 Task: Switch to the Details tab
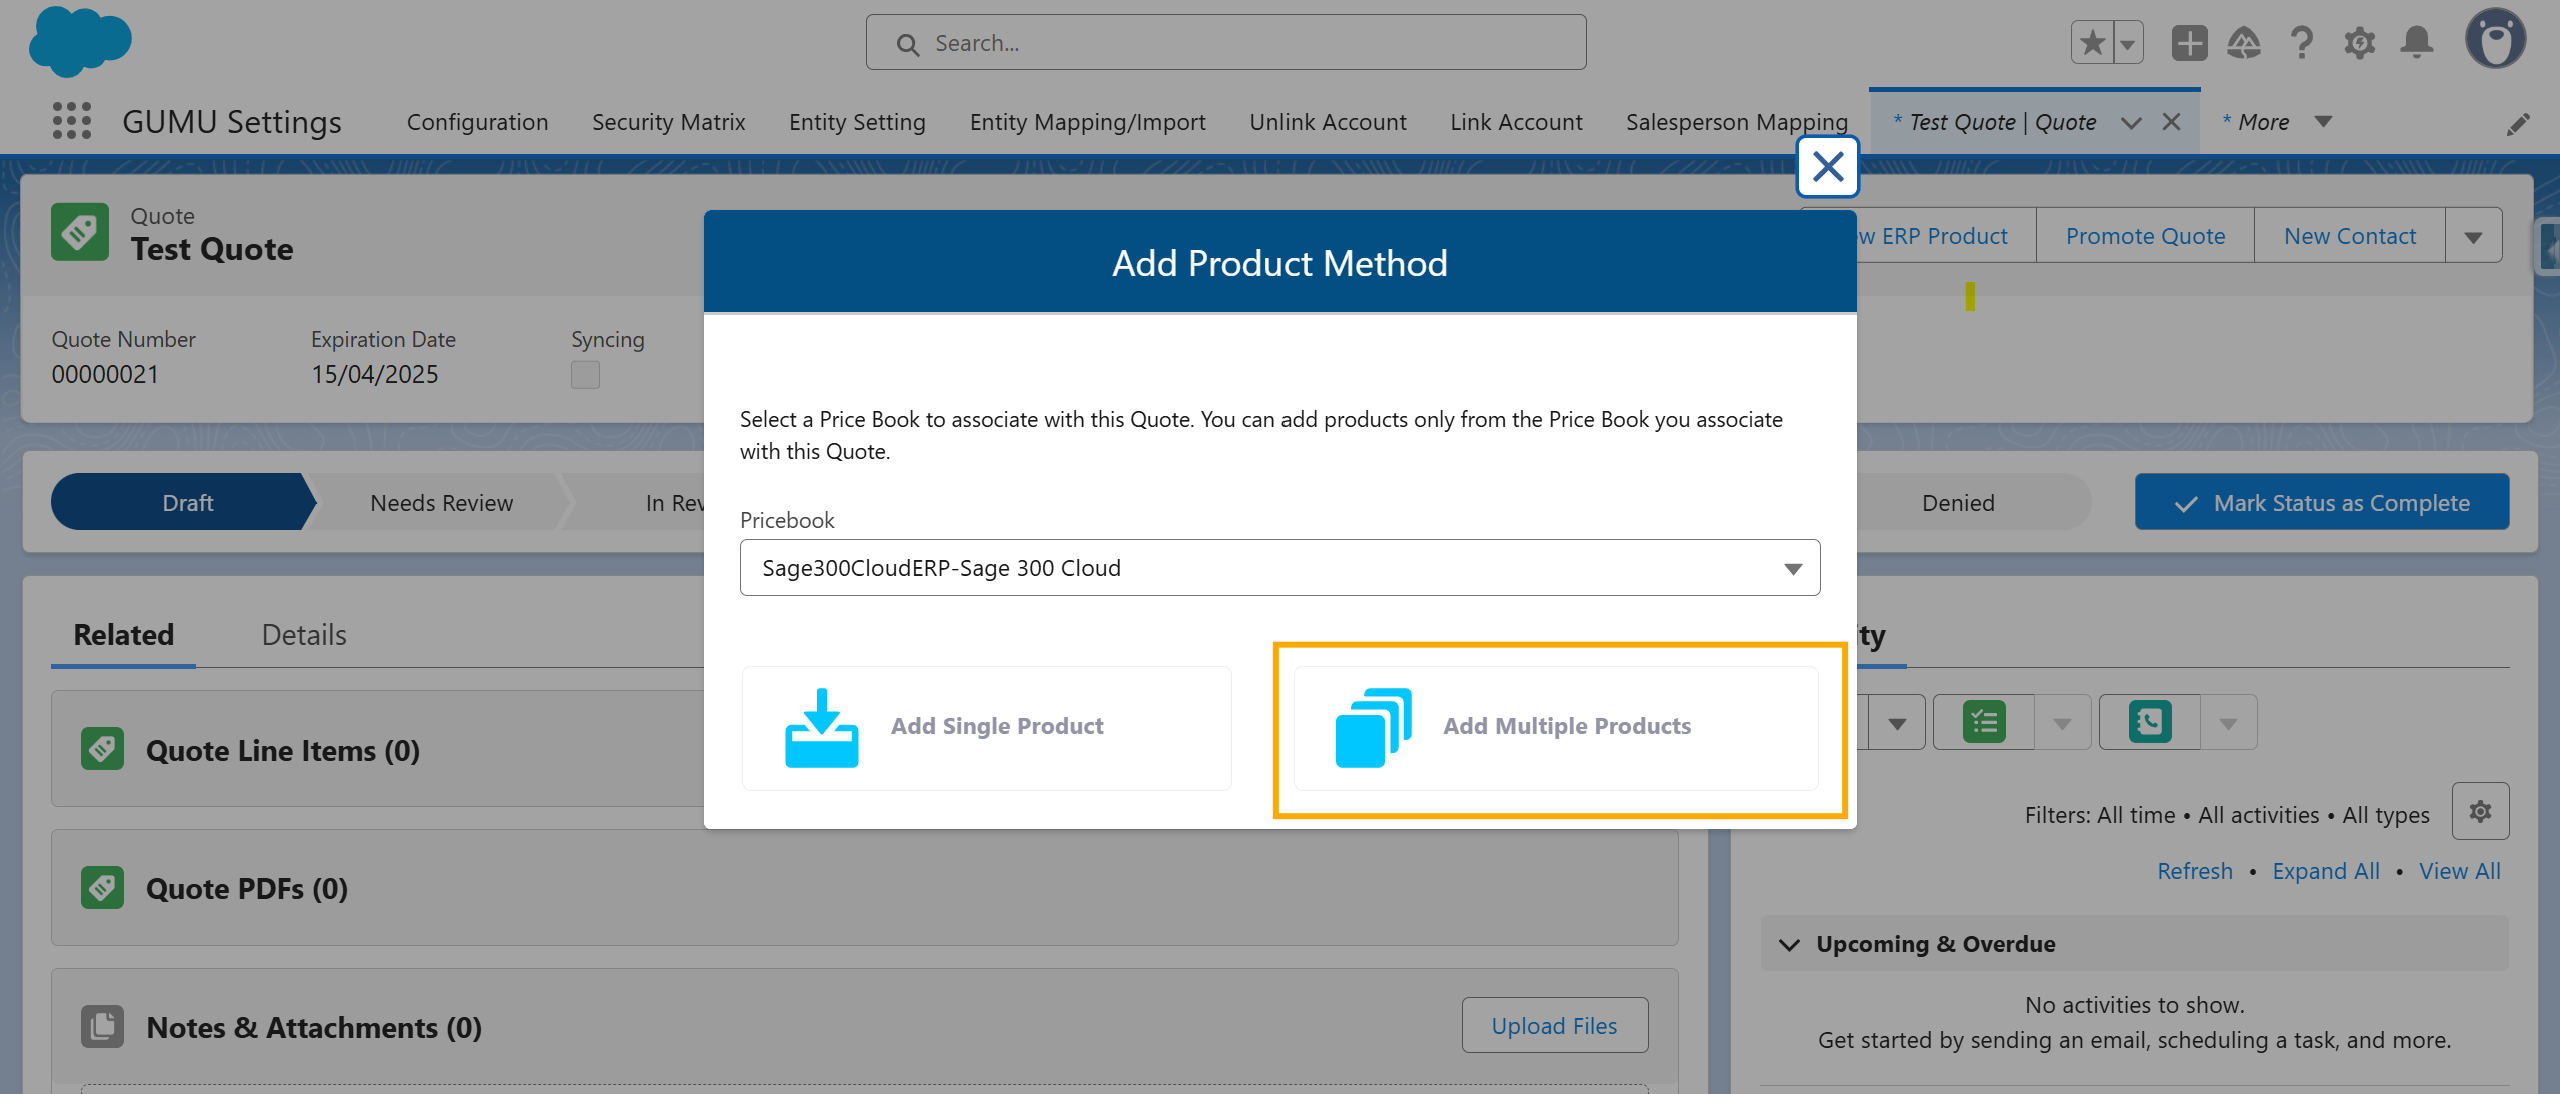[x=304, y=635]
